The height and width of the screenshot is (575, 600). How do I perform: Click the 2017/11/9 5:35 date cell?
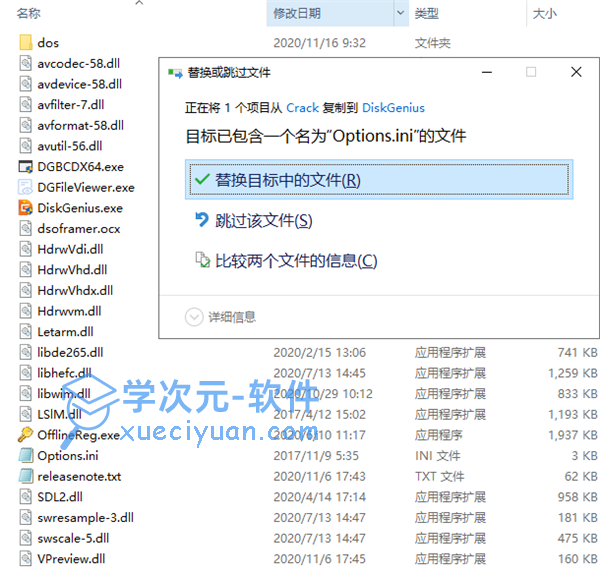[x=316, y=456]
